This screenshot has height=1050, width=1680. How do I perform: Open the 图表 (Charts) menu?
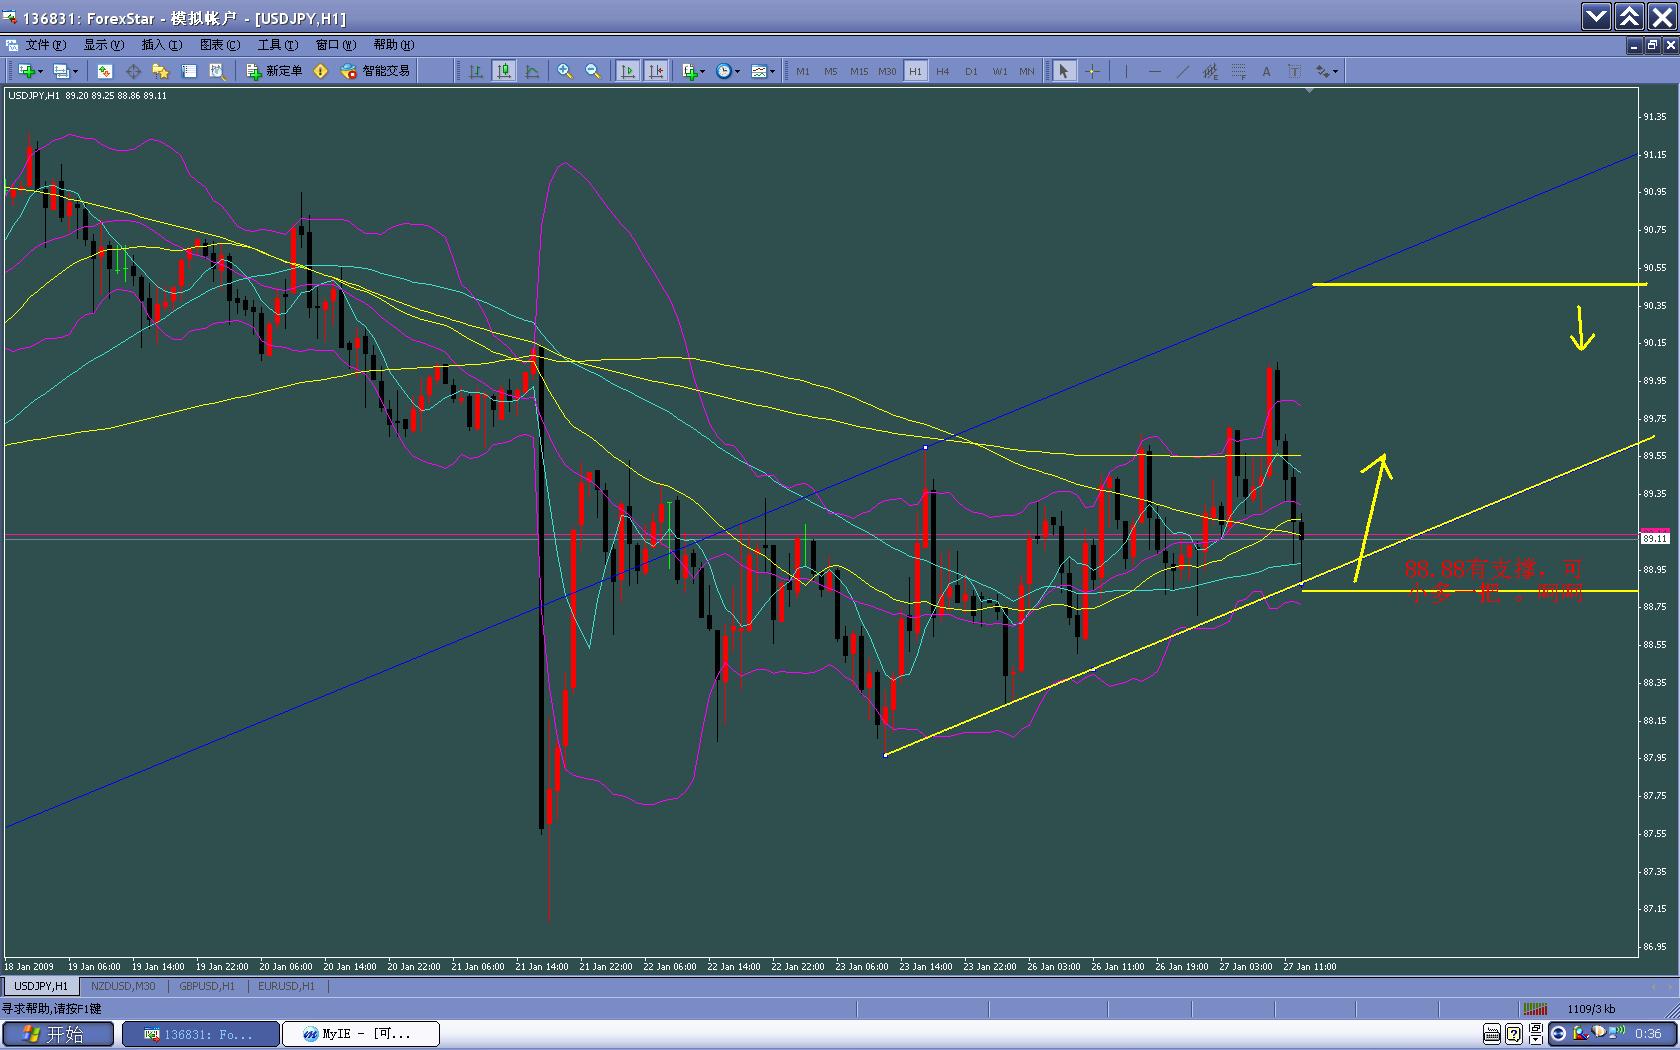(220, 45)
